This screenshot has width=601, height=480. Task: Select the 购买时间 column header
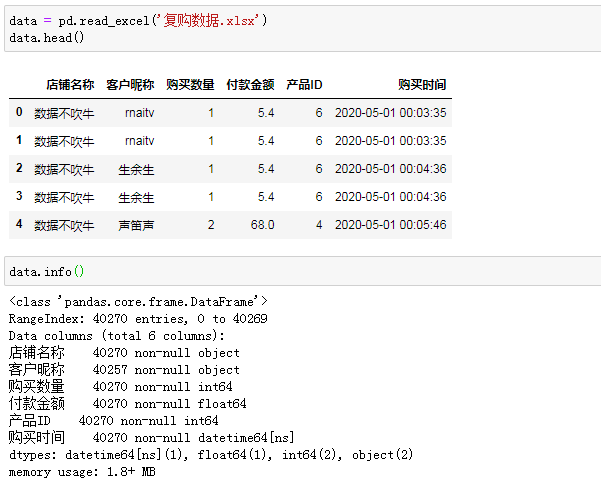click(x=422, y=84)
